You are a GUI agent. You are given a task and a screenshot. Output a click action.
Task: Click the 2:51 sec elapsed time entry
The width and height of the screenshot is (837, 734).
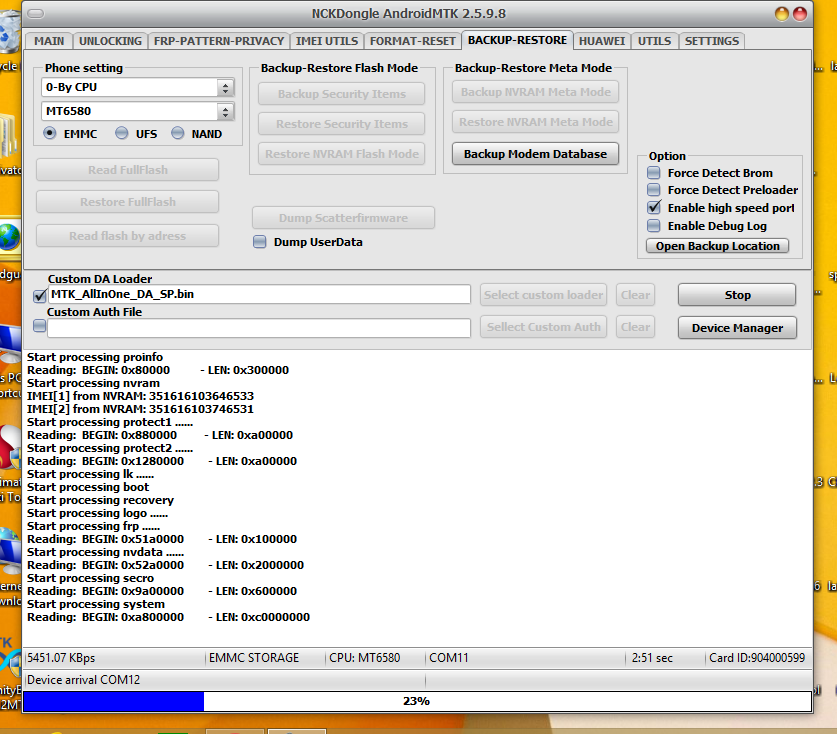pos(652,658)
